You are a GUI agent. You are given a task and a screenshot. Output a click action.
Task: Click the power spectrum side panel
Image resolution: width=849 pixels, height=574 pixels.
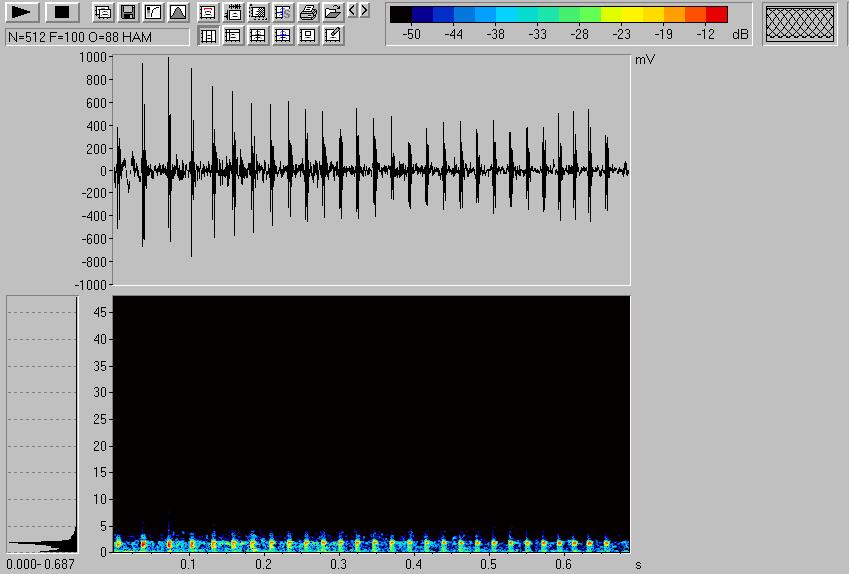pyautogui.click(x=42, y=424)
